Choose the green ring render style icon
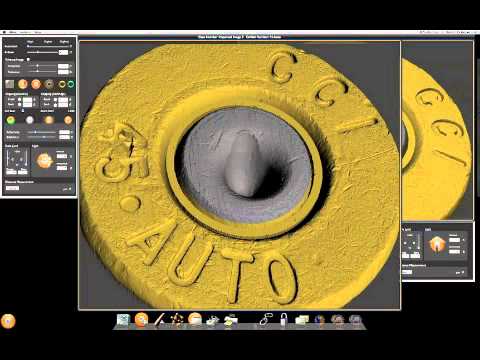Image resolution: width=480 pixels, height=360 pixels. coord(71,84)
